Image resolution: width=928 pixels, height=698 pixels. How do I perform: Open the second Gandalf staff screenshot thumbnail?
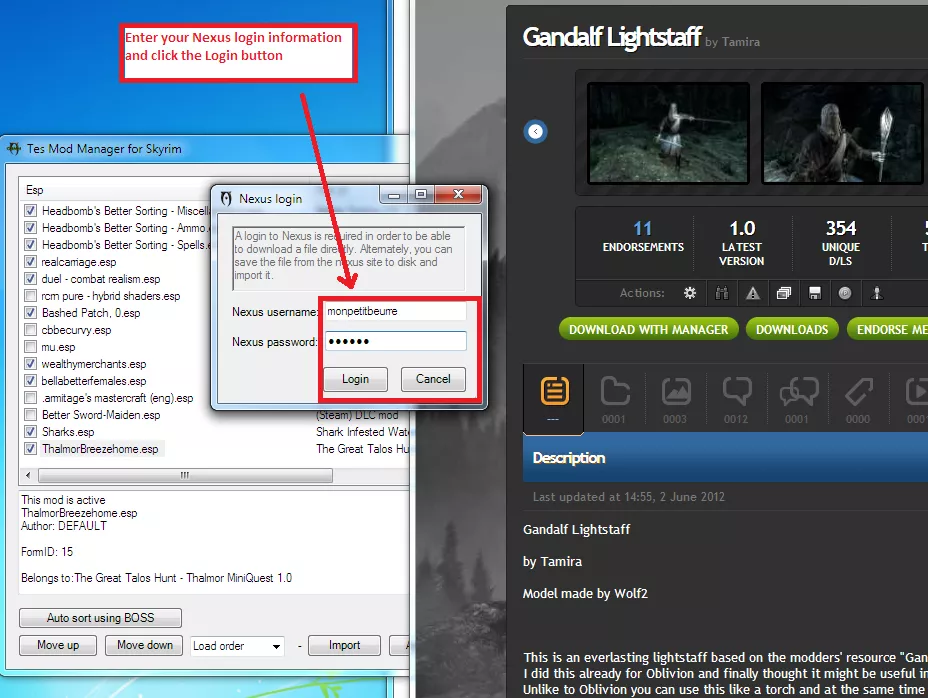tap(842, 133)
